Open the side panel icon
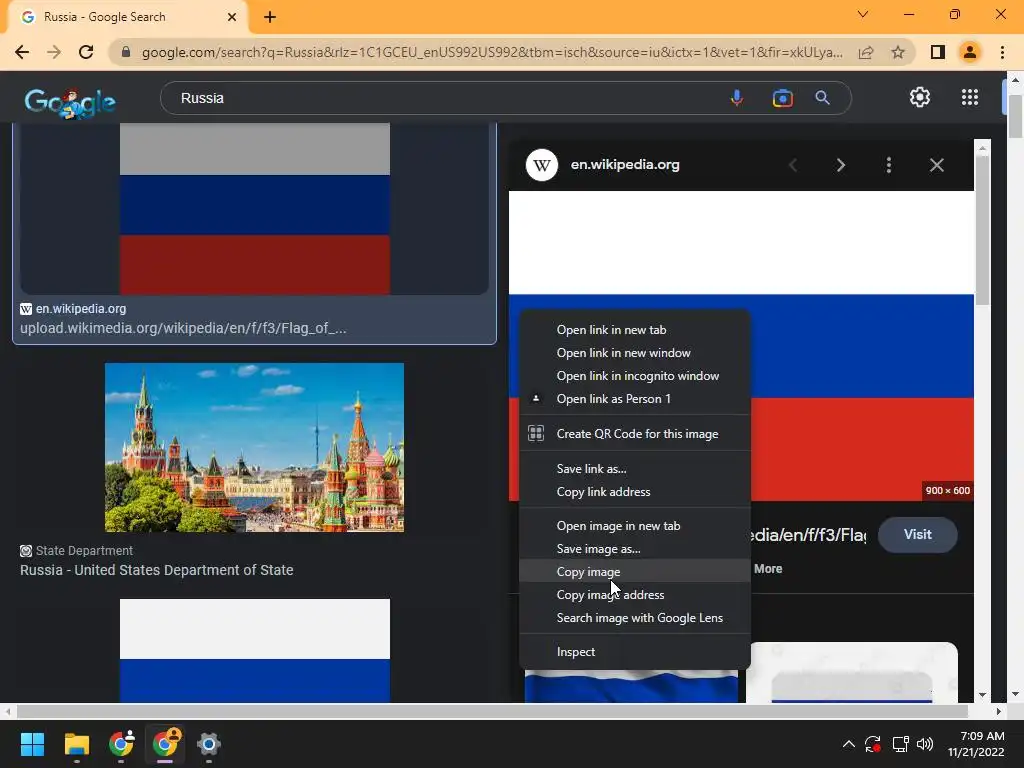The image size is (1024, 768). 938,52
